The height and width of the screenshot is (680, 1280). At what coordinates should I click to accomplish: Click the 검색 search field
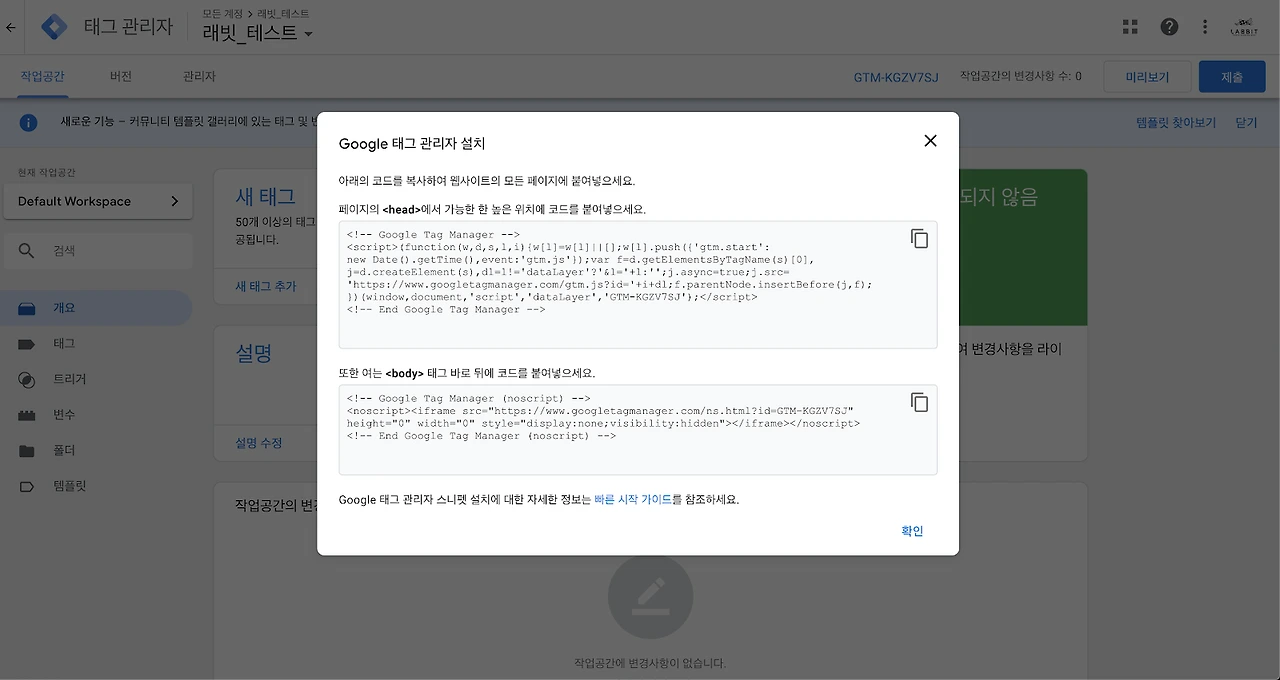tap(97, 251)
